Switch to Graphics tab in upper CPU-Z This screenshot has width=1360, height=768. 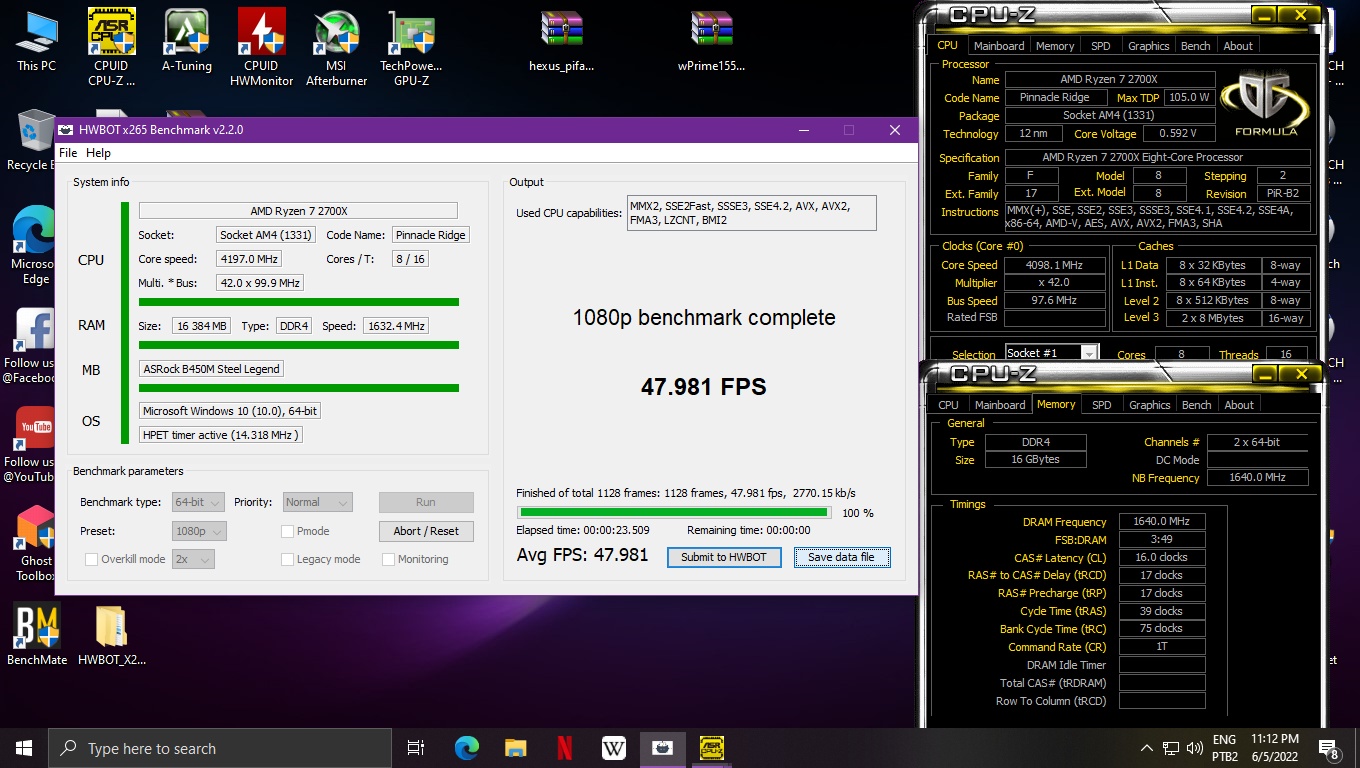pos(1148,46)
